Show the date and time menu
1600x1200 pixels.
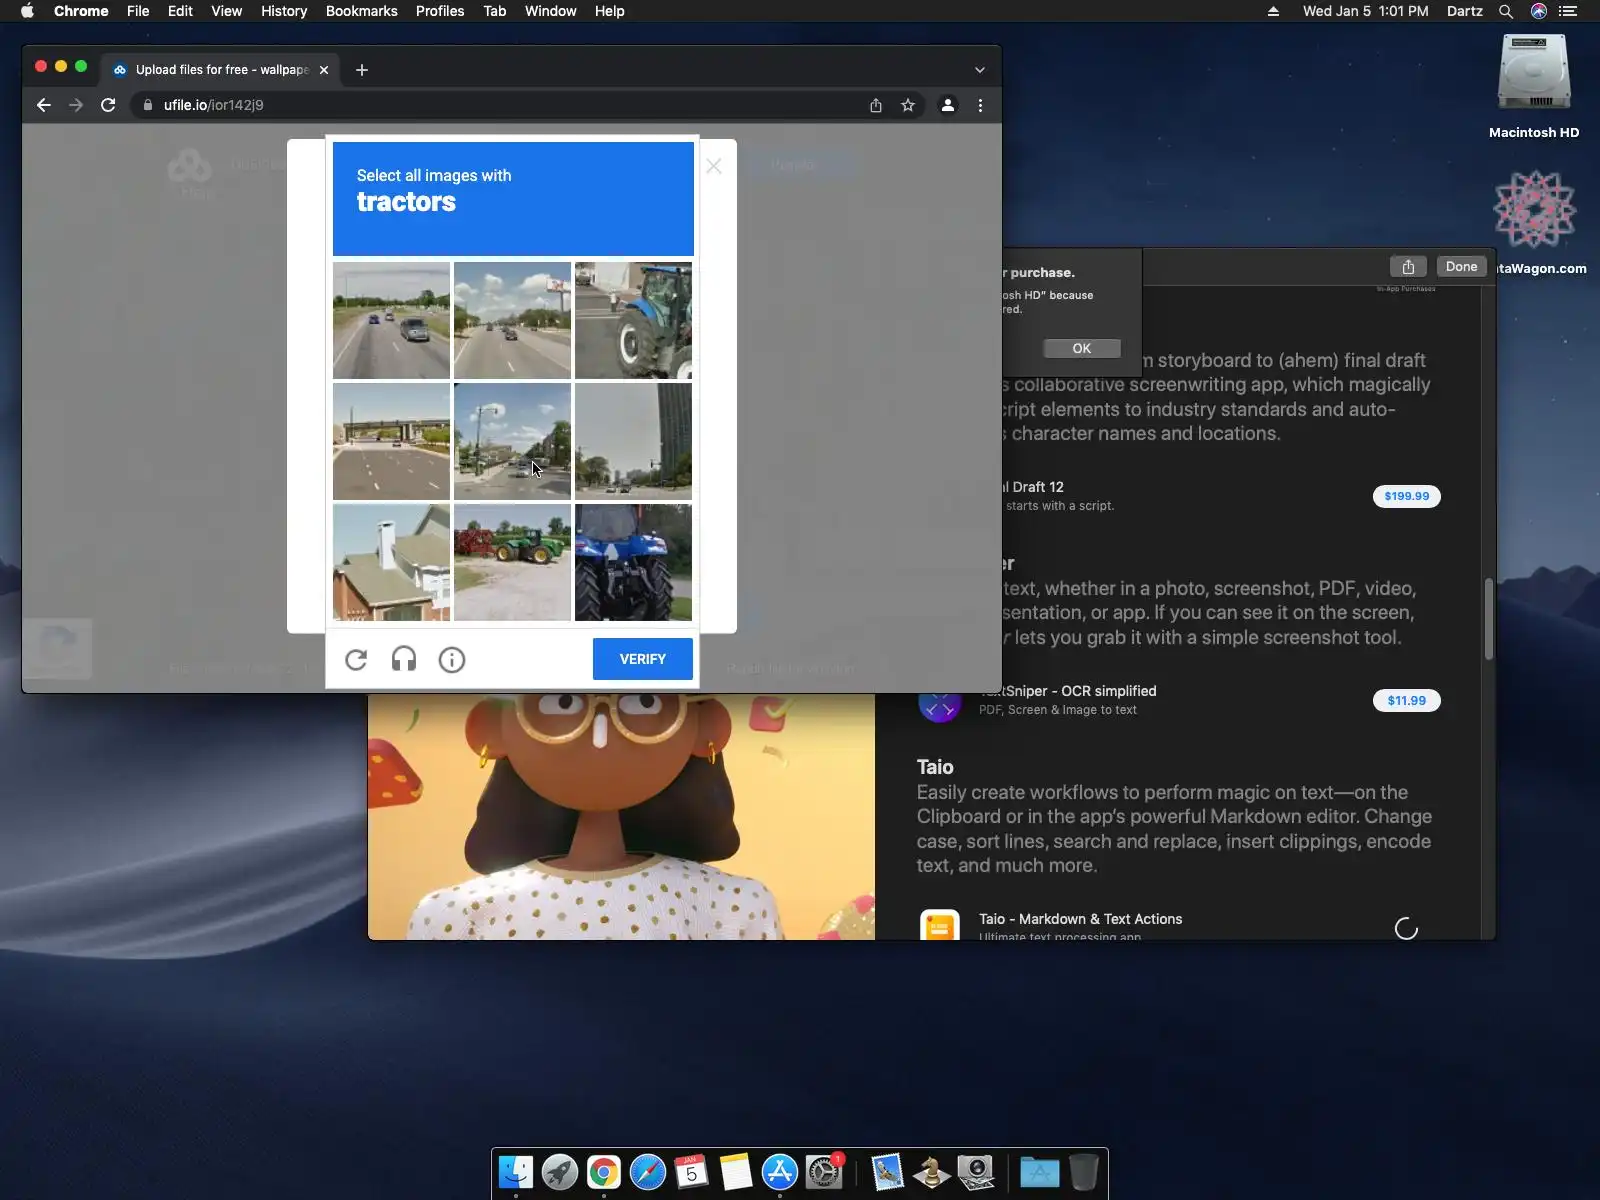point(1365,11)
